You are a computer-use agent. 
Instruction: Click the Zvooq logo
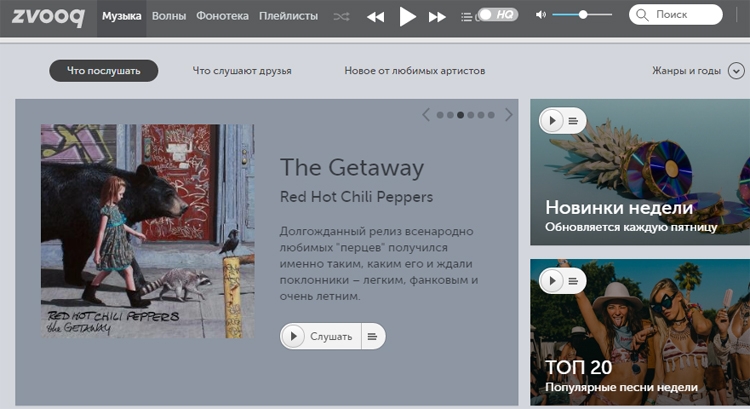click(x=47, y=16)
